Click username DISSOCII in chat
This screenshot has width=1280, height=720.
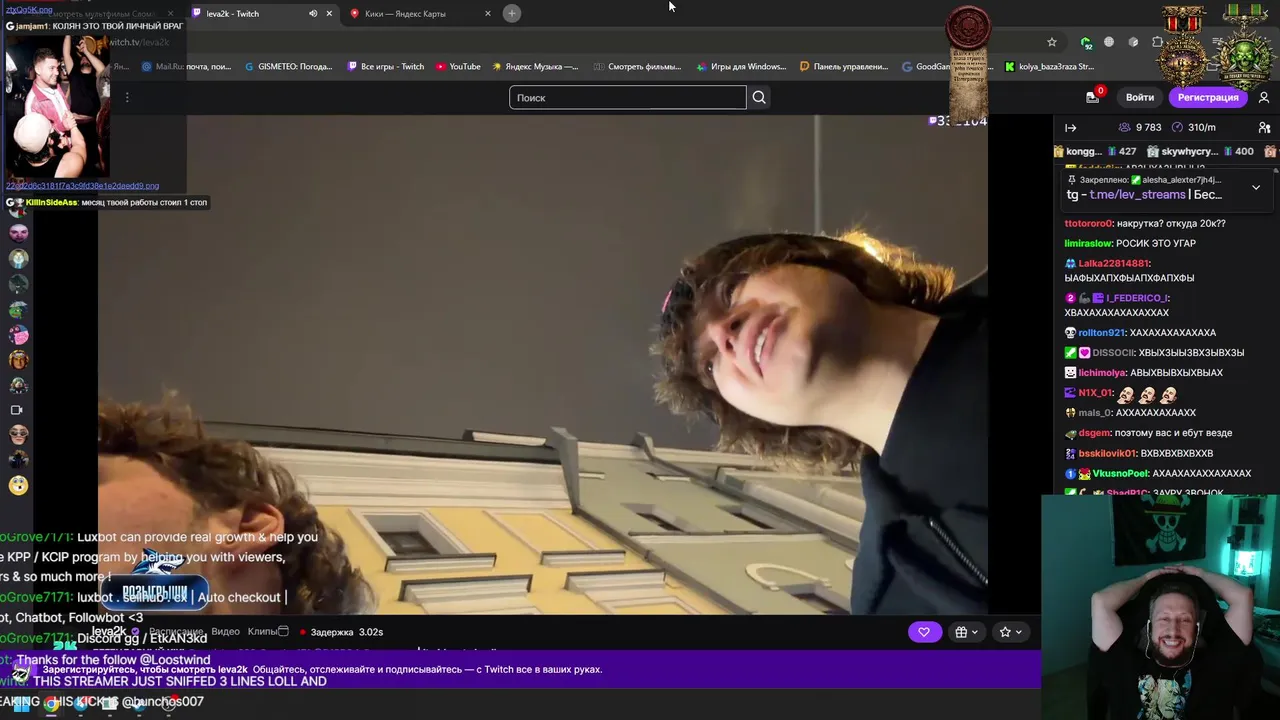pos(1113,353)
